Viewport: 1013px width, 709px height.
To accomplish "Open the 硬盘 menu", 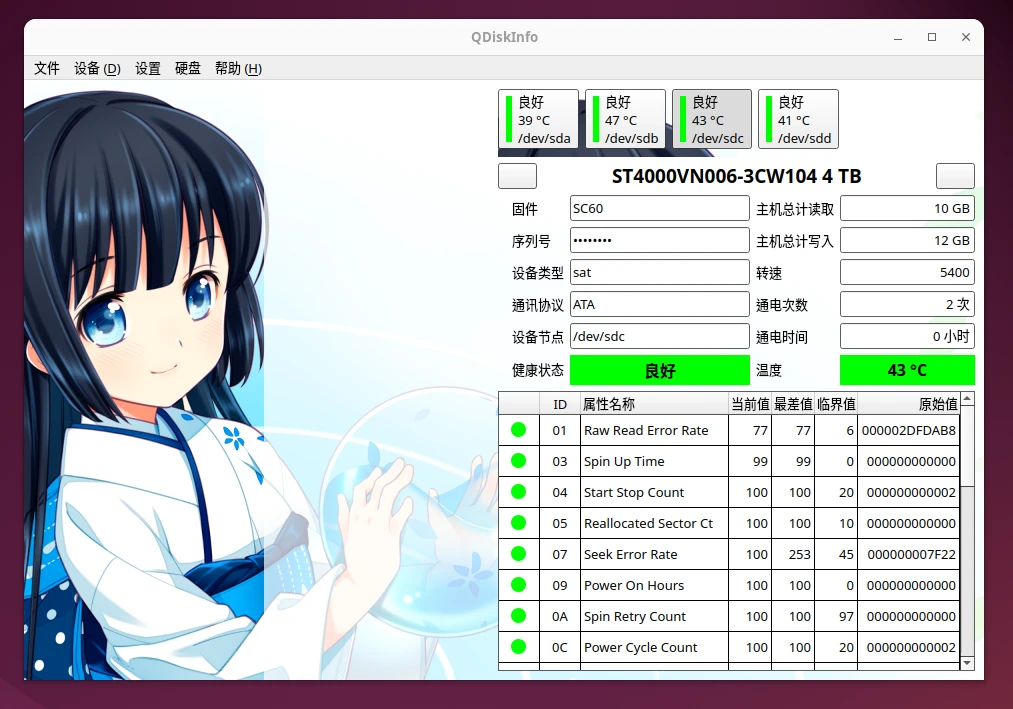I will 188,68.
